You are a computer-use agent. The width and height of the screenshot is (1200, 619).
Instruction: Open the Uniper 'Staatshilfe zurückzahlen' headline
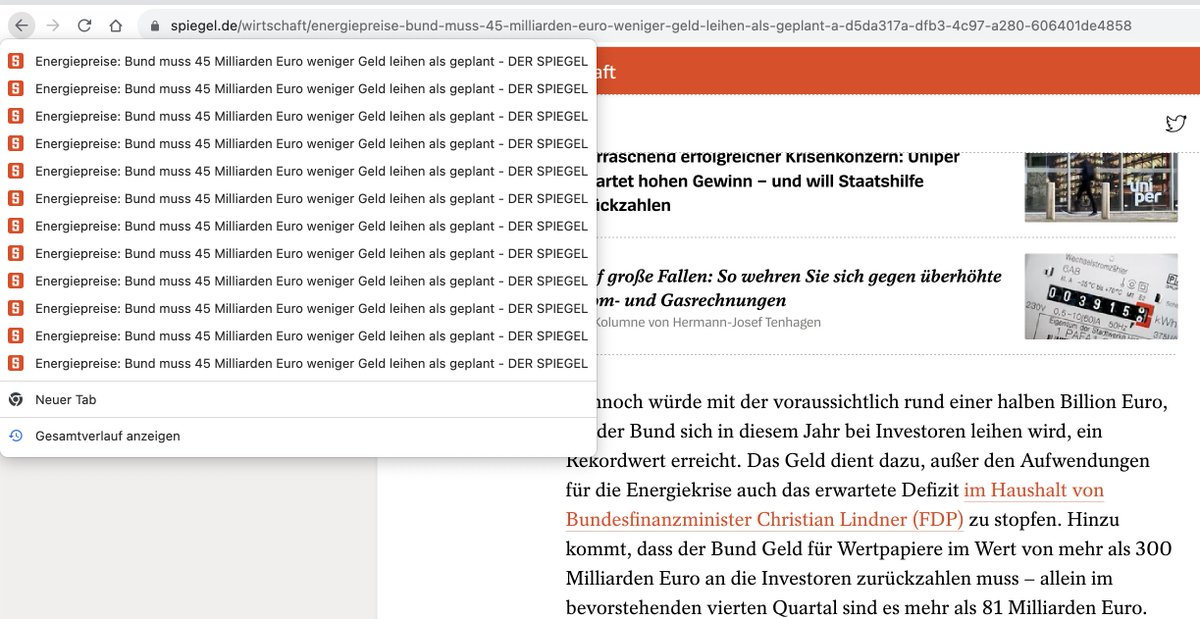(x=780, y=181)
